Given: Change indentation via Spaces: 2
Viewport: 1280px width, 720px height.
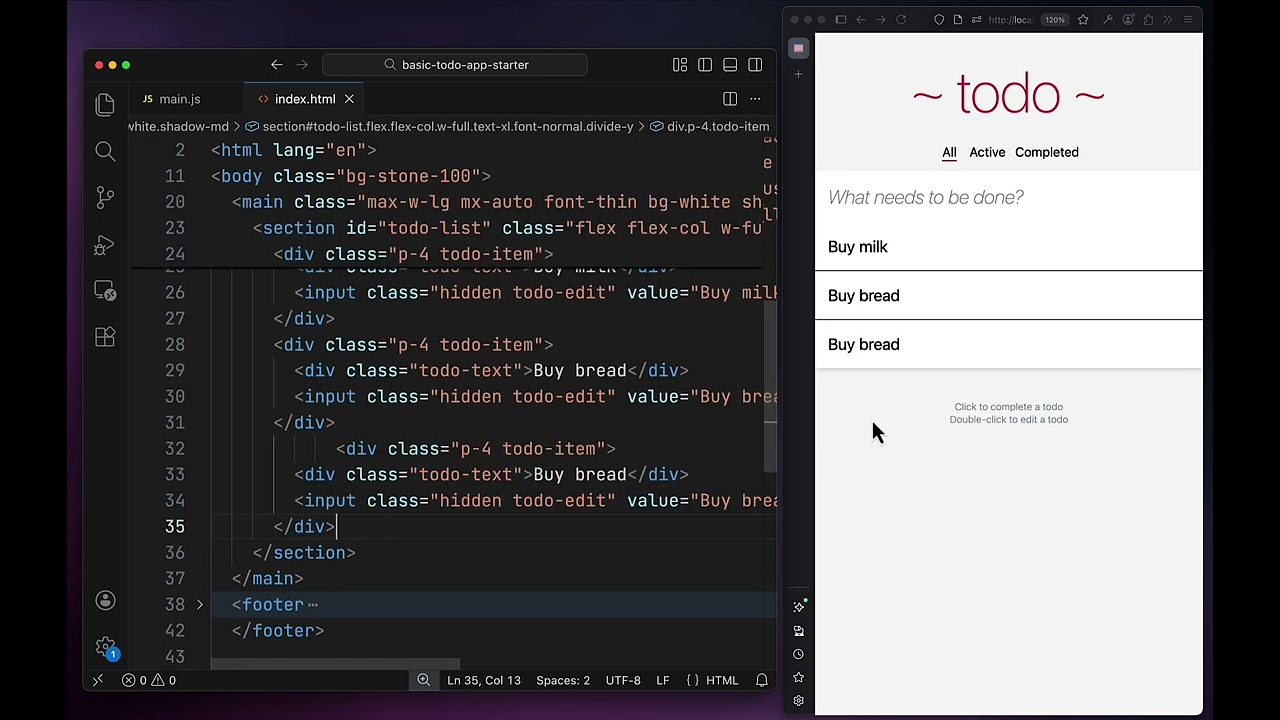Looking at the screenshot, I should [563, 680].
